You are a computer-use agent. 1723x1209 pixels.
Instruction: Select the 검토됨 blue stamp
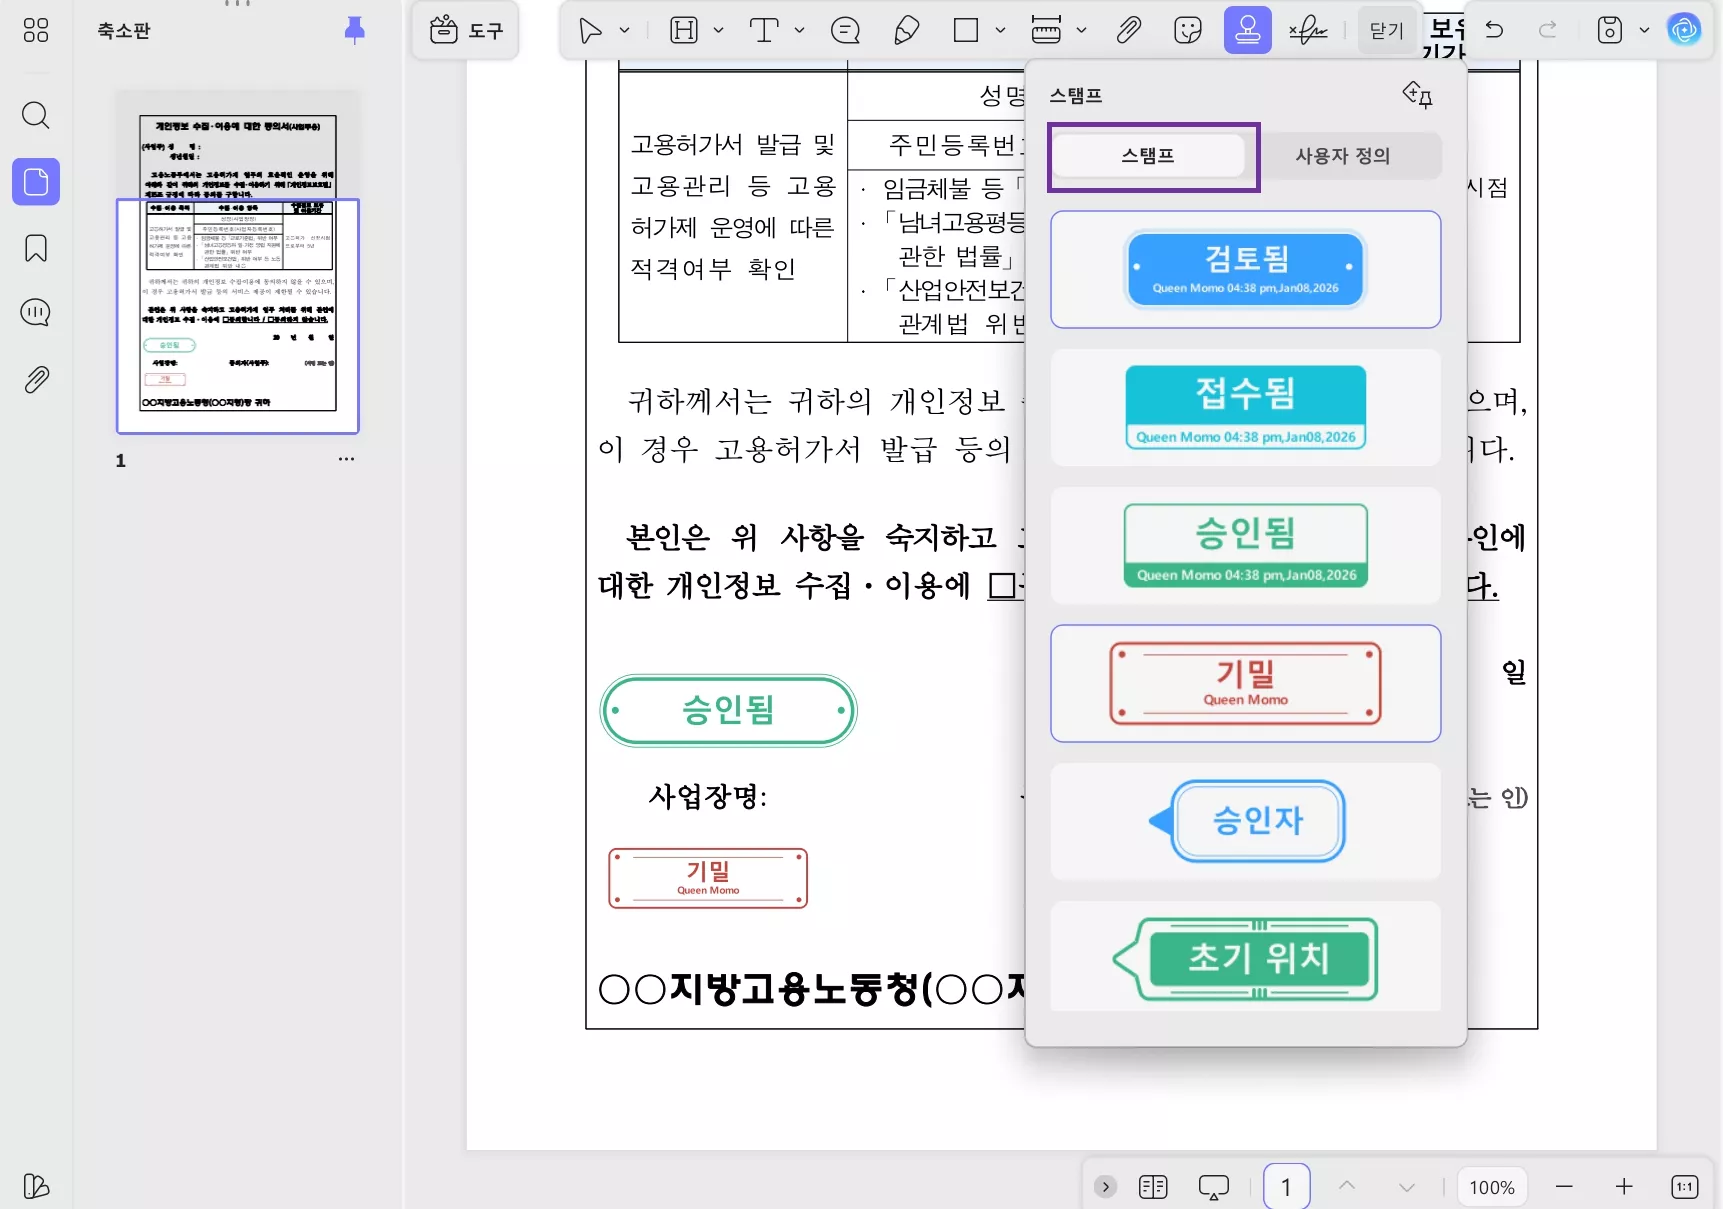1245,269
